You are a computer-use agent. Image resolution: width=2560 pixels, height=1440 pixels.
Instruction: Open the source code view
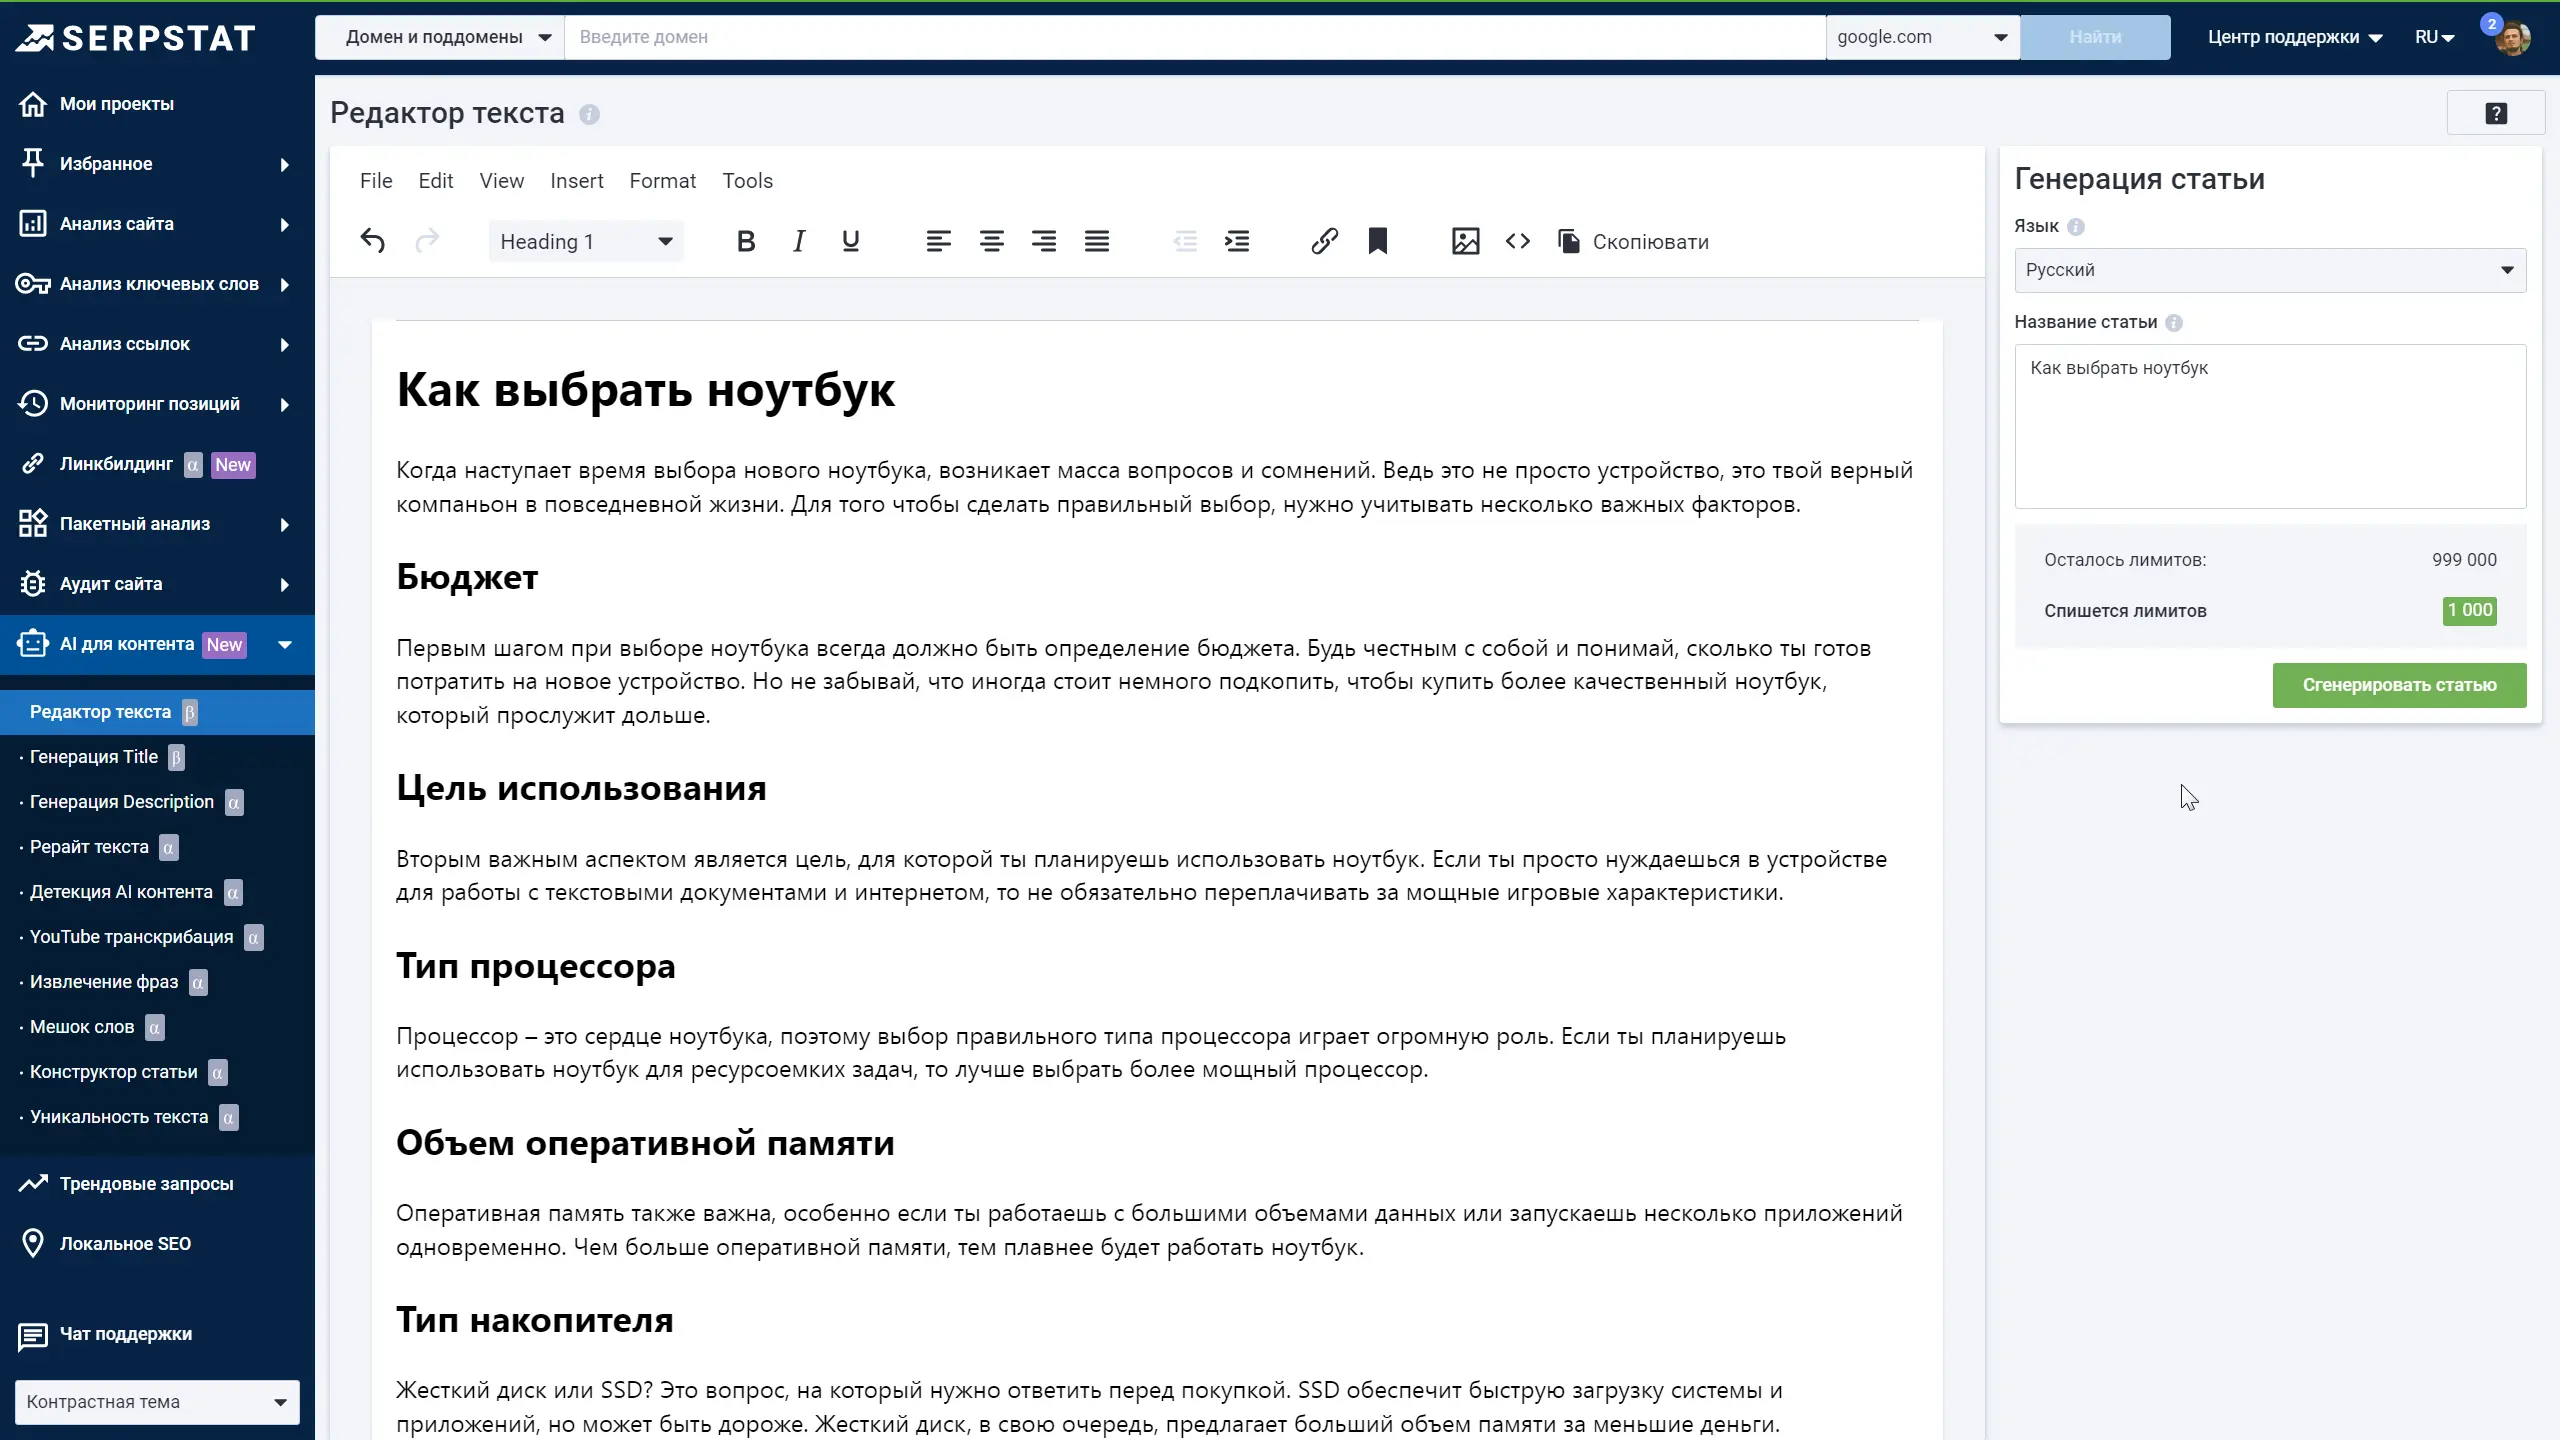(x=1517, y=241)
